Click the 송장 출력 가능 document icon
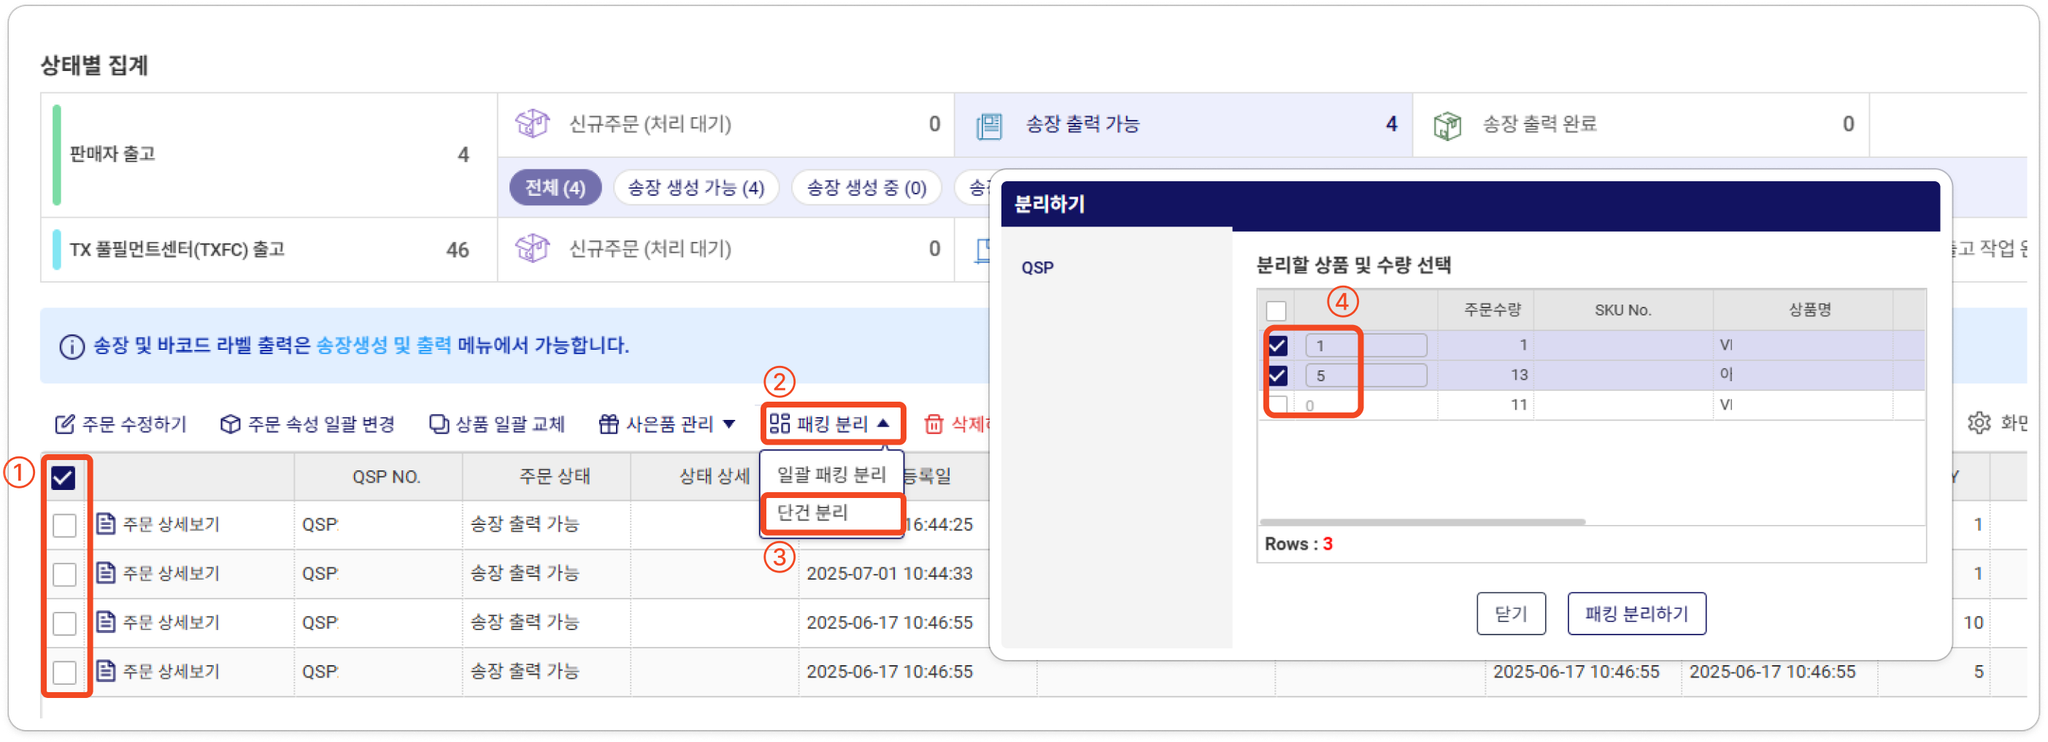 click(x=989, y=125)
